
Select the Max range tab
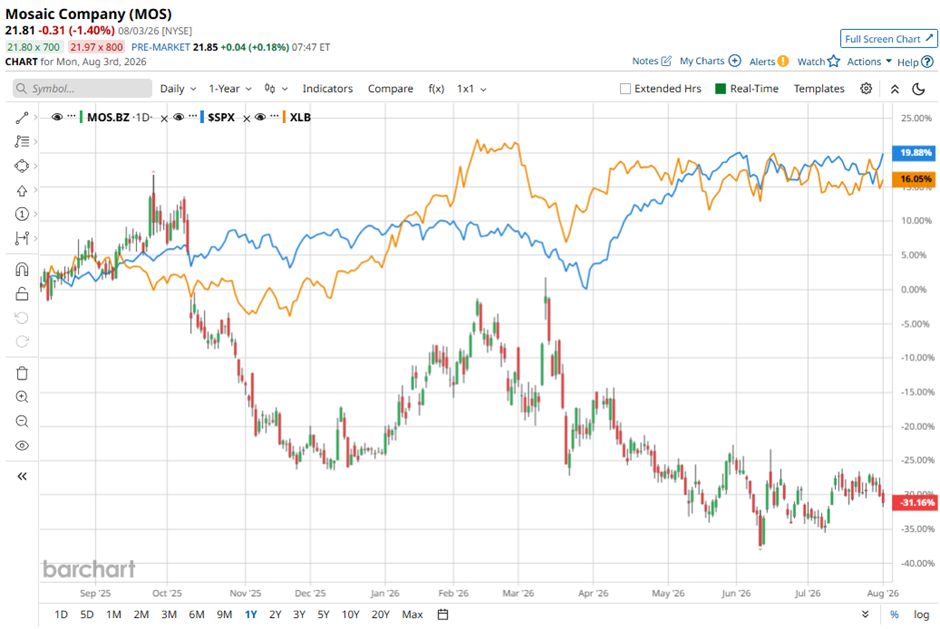(x=412, y=614)
